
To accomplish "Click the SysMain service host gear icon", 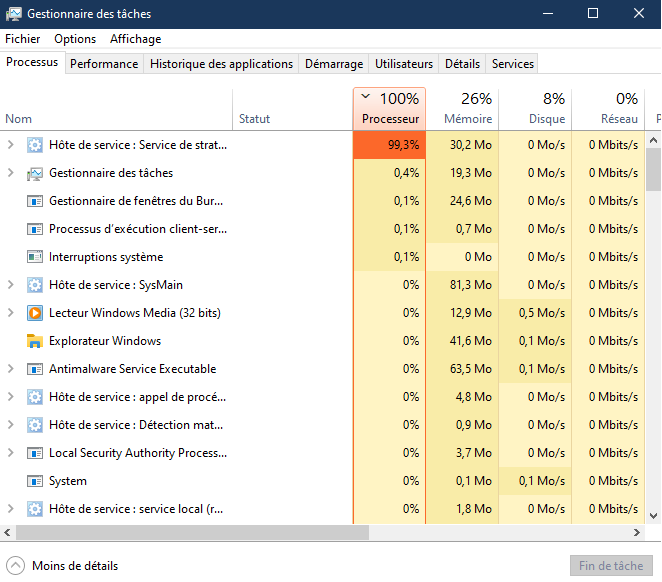I will [35, 285].
